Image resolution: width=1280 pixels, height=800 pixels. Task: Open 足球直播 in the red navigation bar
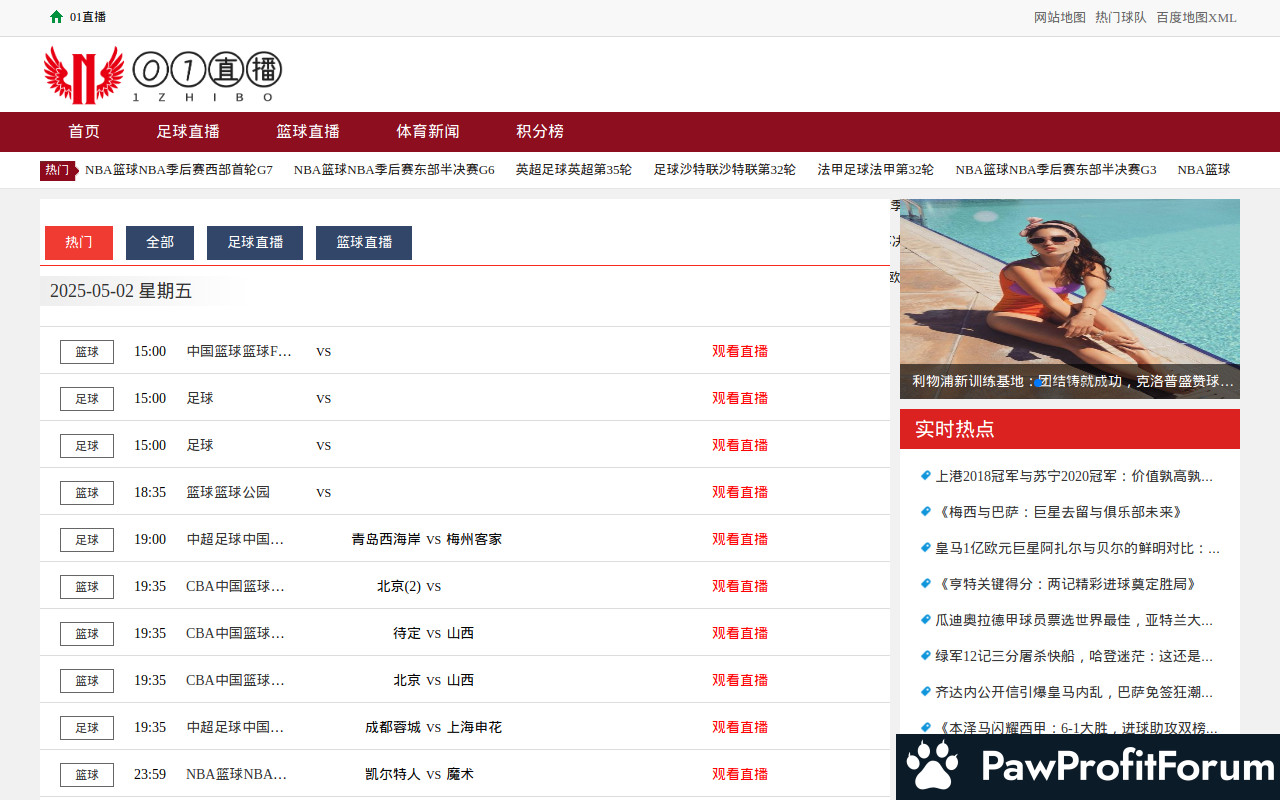[x=188, y=131]
